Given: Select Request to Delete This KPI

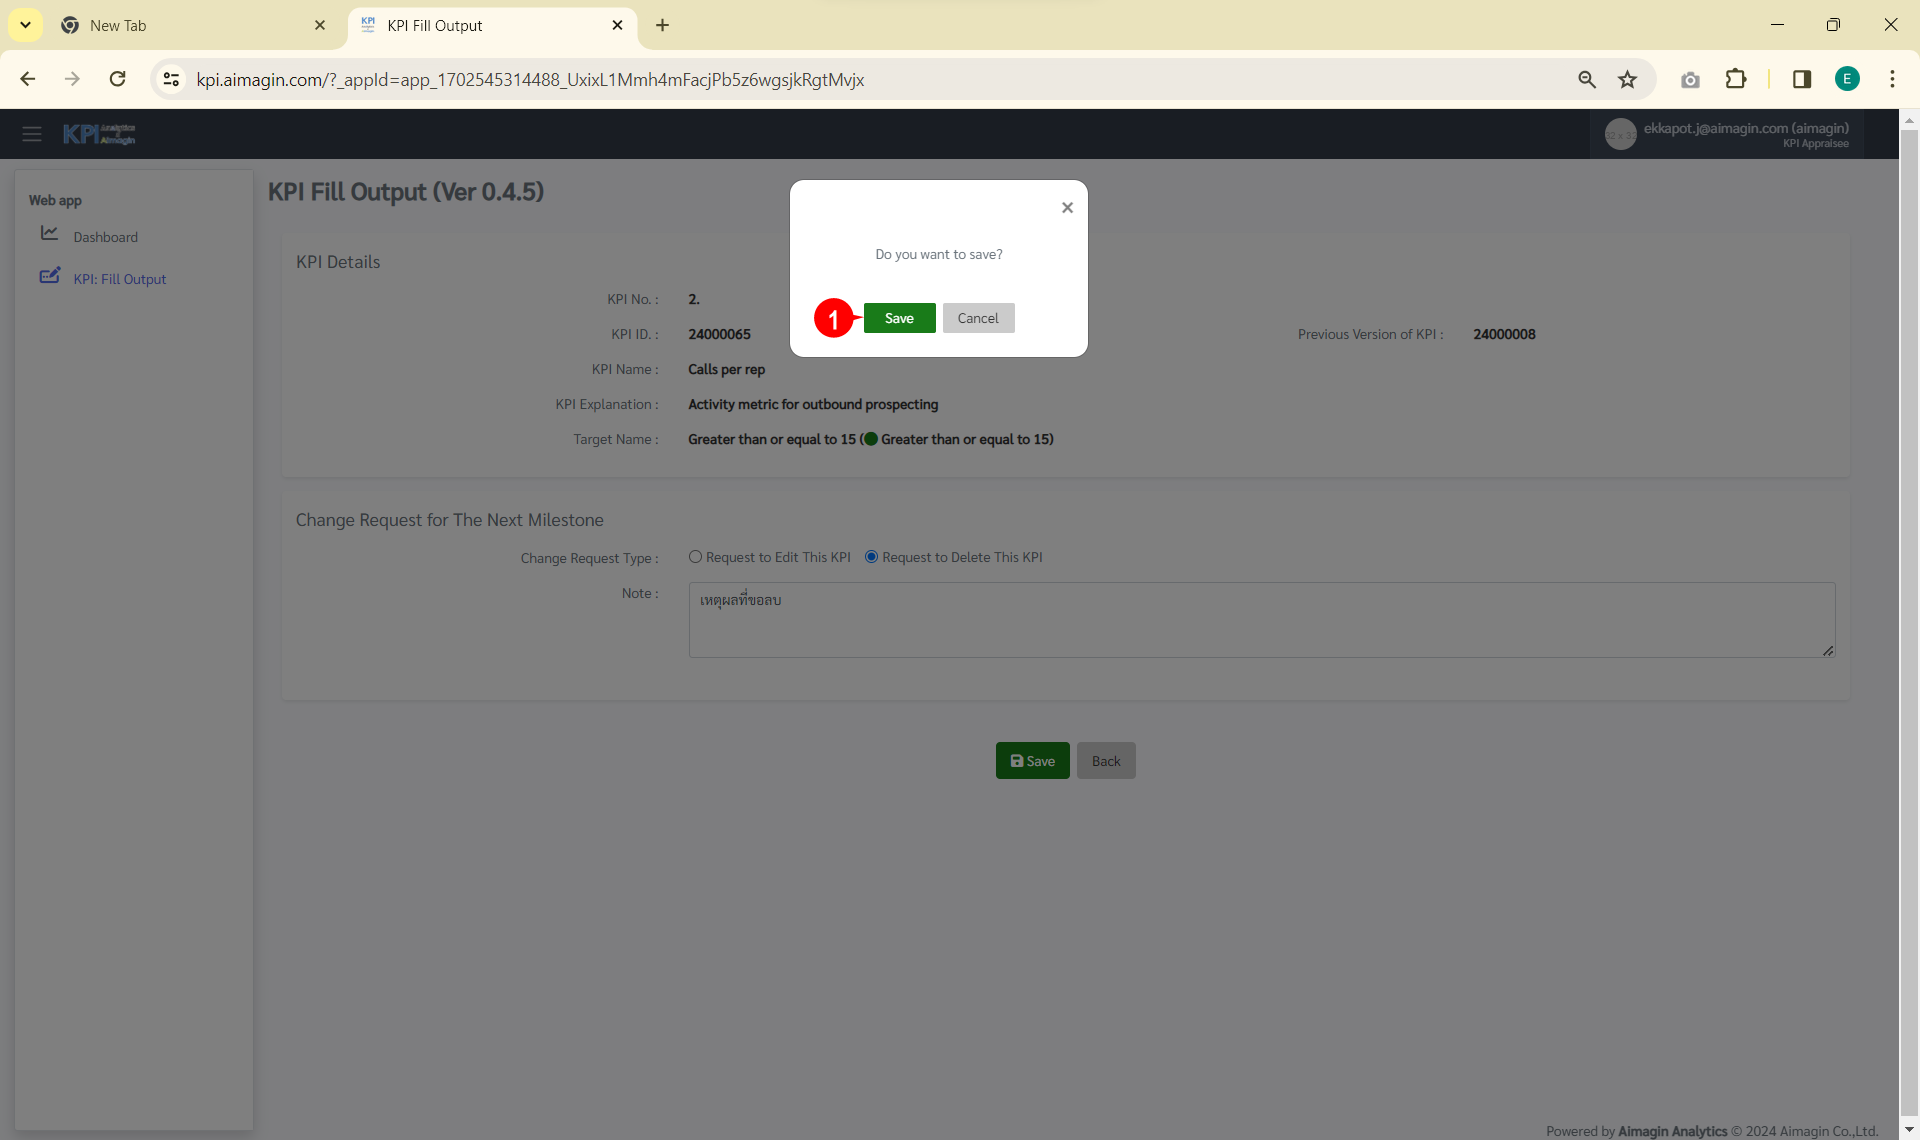Looking at the screenshot, I should tap(871, 557).
